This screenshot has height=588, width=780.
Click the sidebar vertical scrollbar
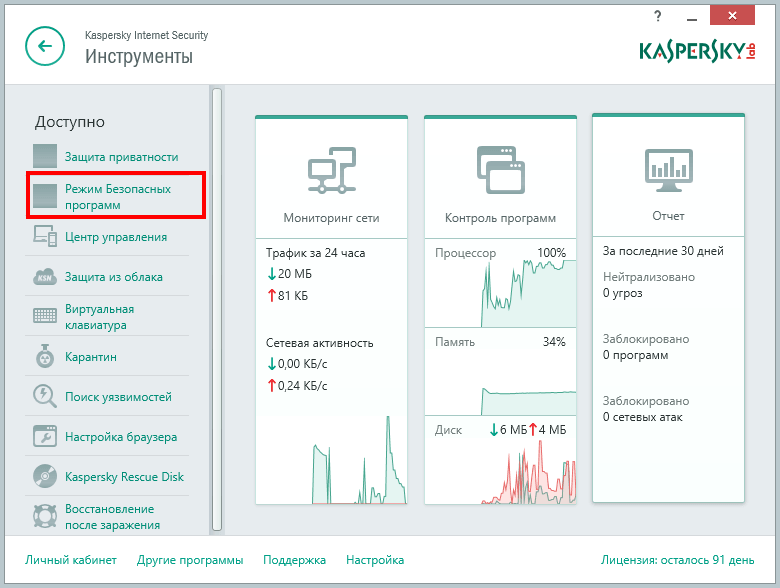click(216, 309)
